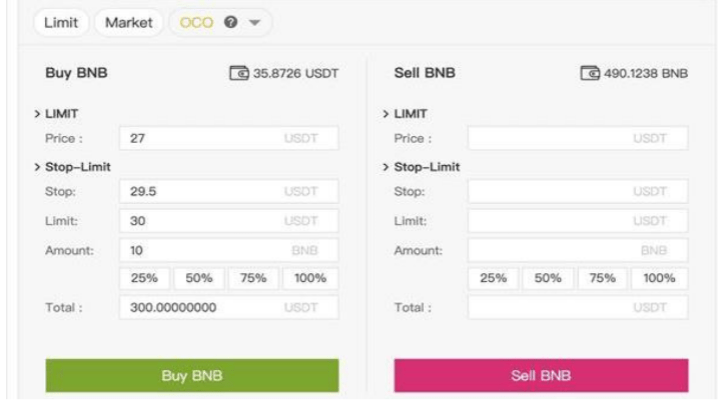Screen dimensions: 720x411
Task: Choose 25% of balance on Buy side
Action: click(145, 278)
